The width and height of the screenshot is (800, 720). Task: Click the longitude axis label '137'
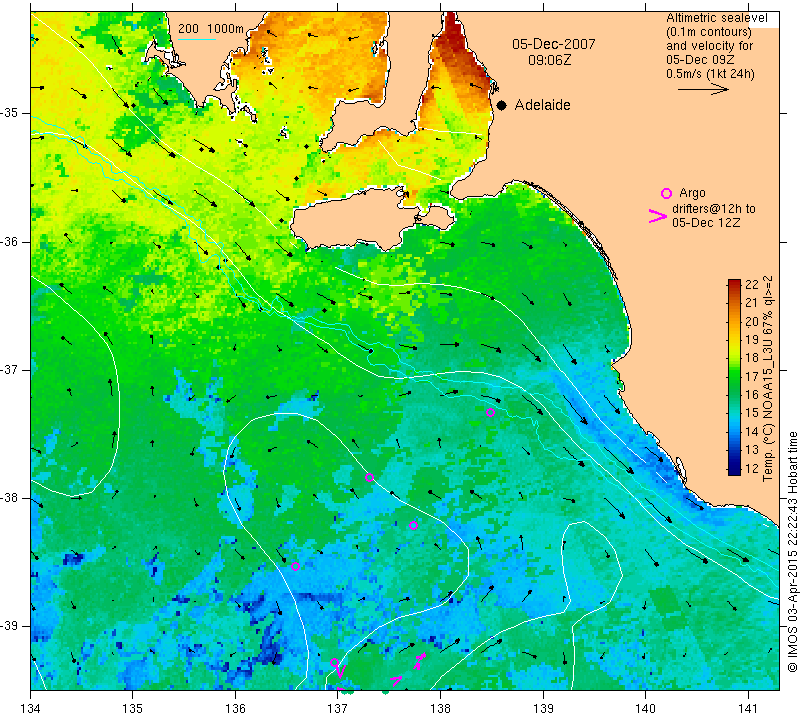pos(338,708)
